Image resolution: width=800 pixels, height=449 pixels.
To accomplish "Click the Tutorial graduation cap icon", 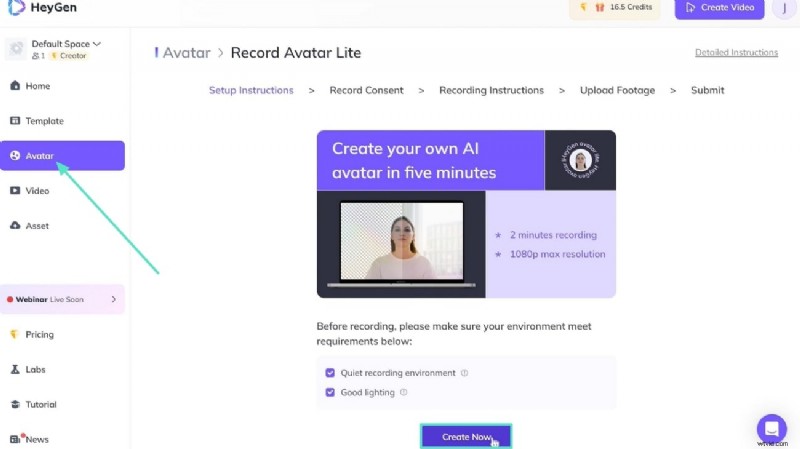I will click(x=15, y=404).
